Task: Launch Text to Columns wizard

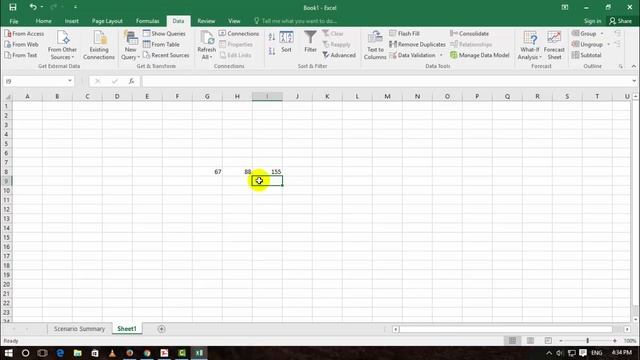Action: 375,45
